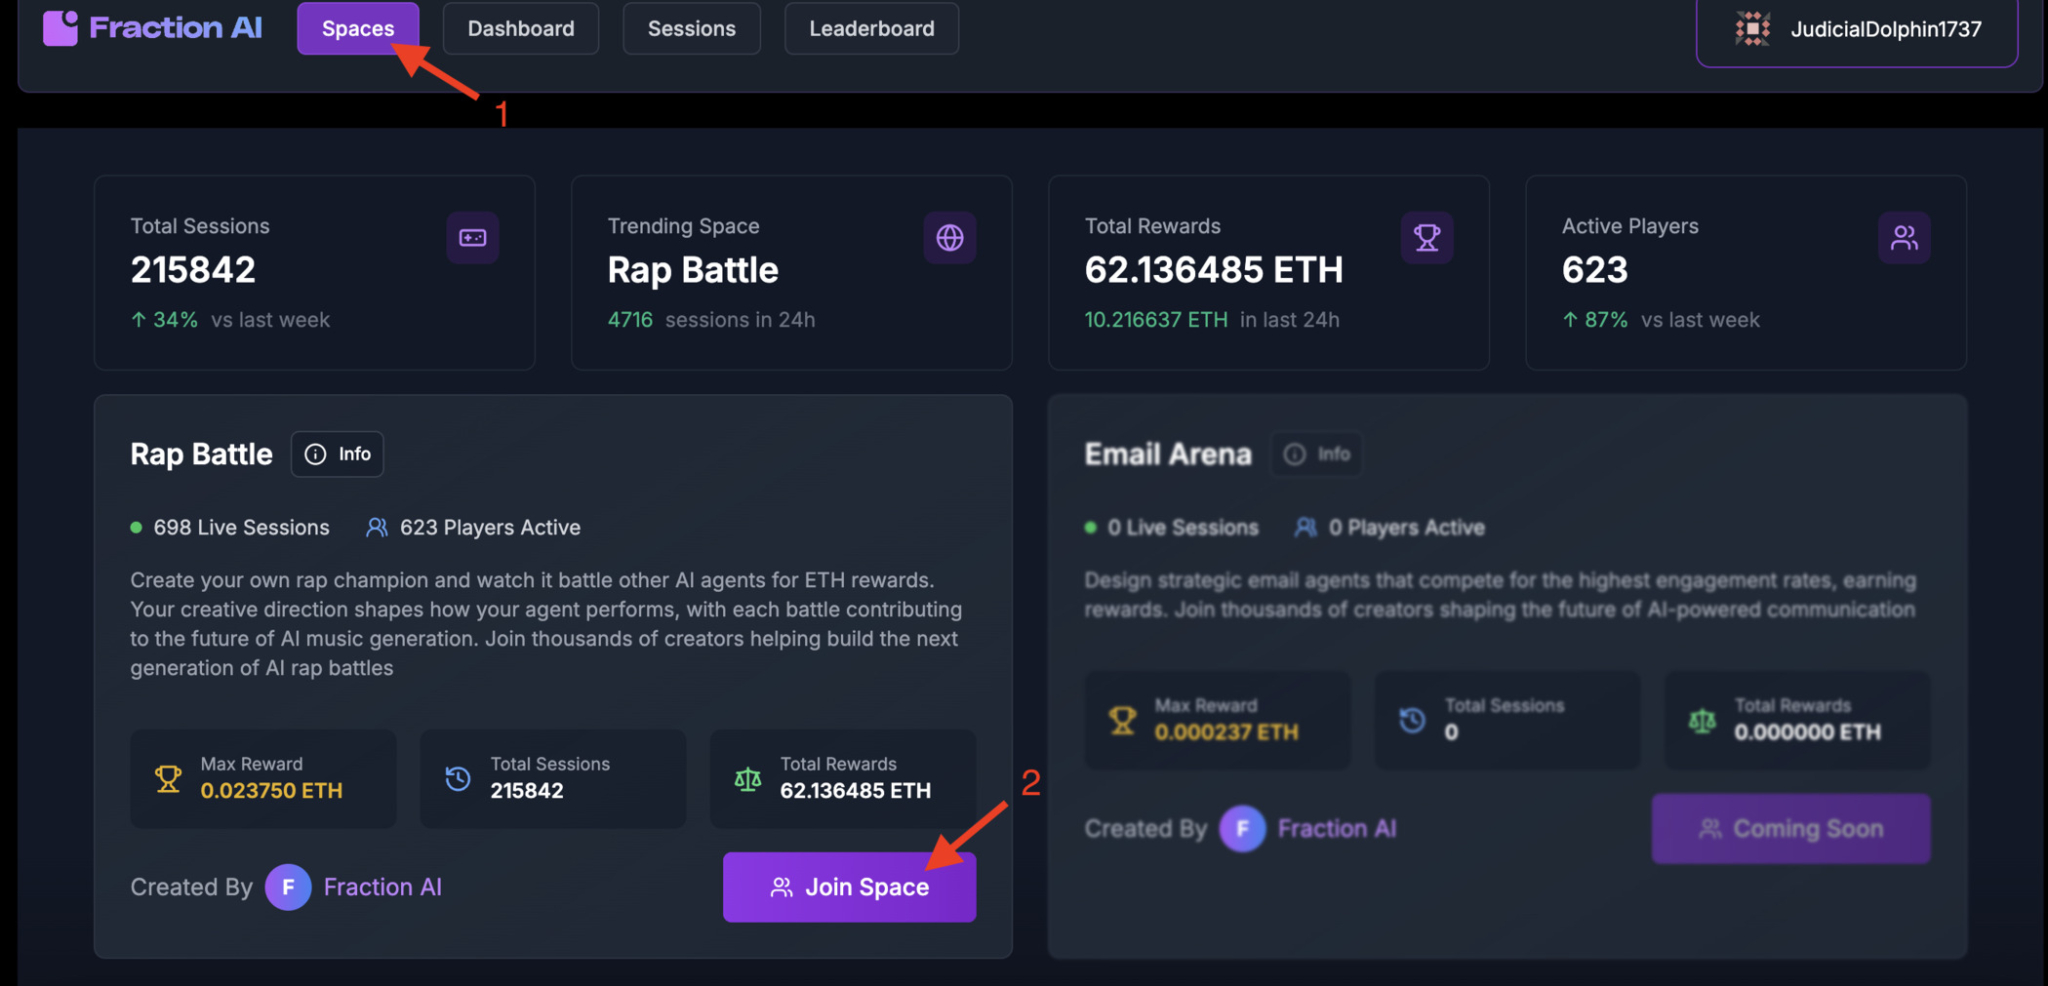Click the Fraction AI creator avatar under Rap Battle
The width and height of the screenshot is (2048, 986).
(x=287, y=887)
